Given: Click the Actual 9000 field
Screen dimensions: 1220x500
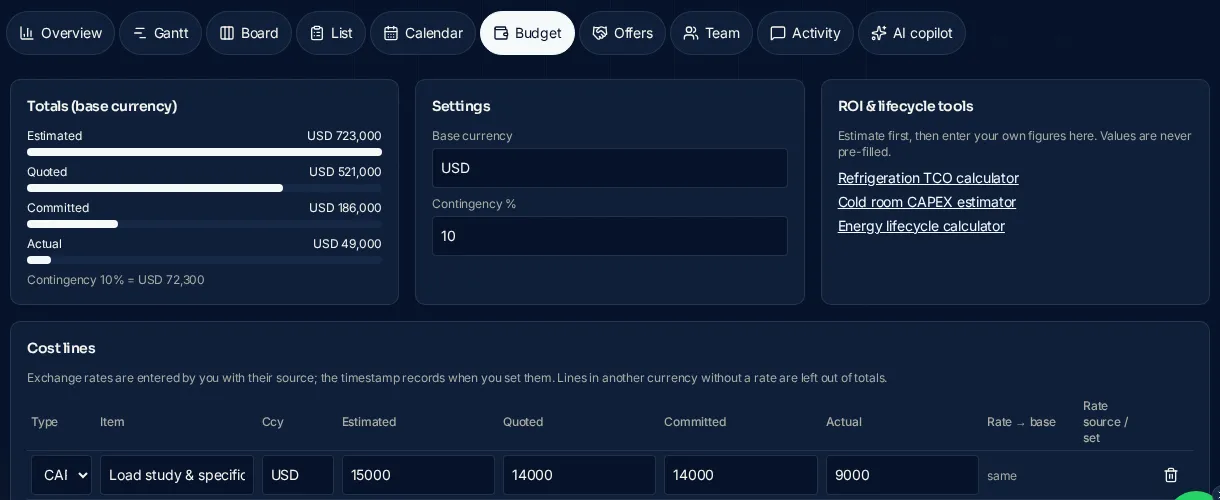Looking at the screenshot, I should pyautogui.click(x=902, y=475).
